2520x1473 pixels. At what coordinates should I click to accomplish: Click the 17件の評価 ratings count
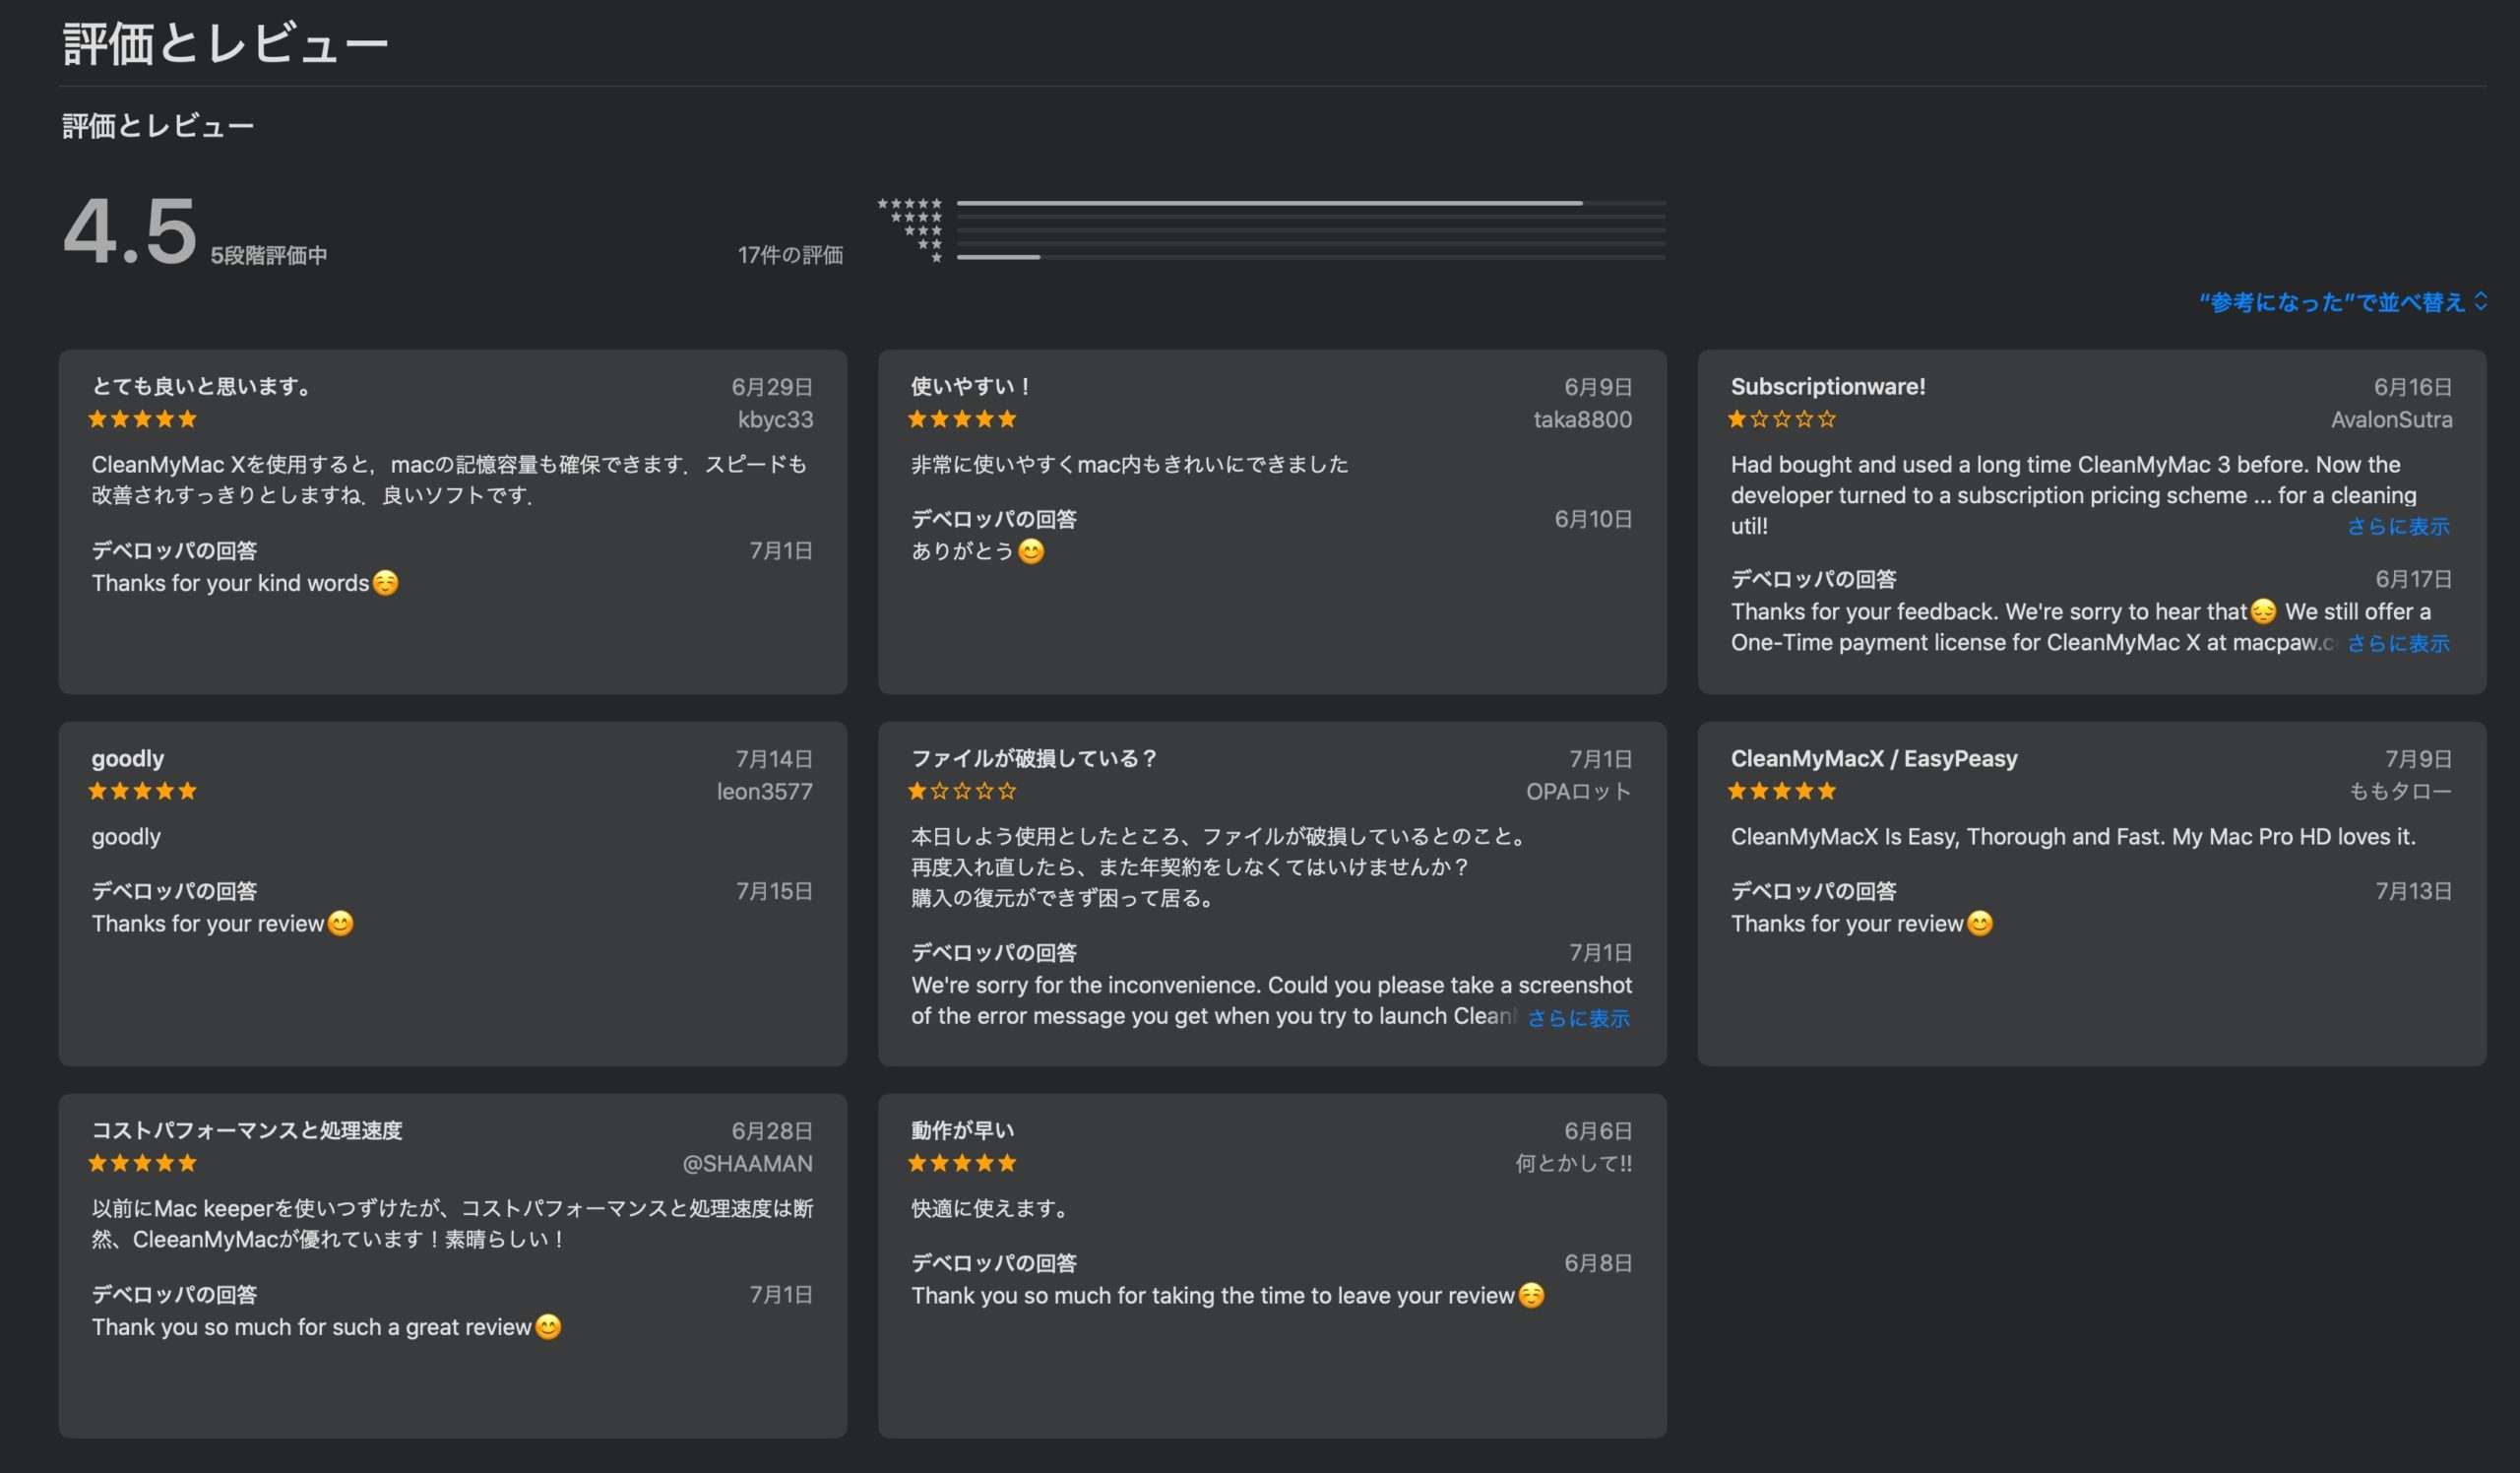790,255
